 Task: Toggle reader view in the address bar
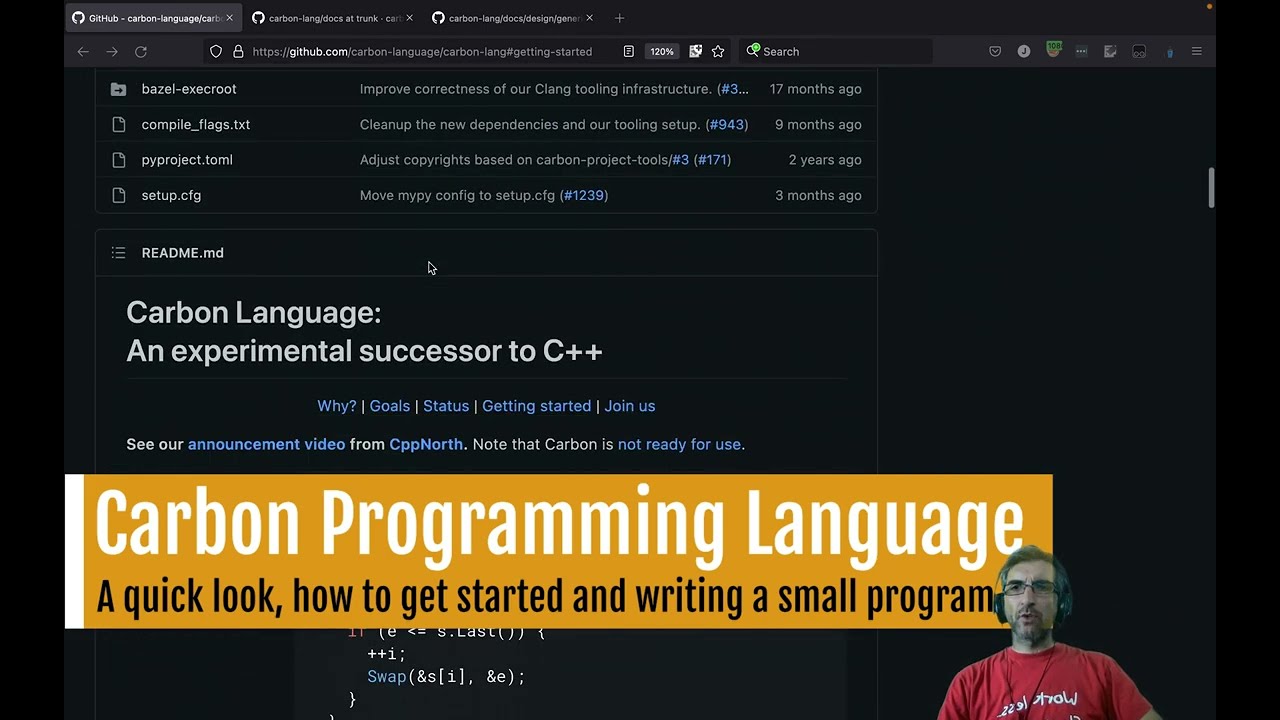(628, 51)
